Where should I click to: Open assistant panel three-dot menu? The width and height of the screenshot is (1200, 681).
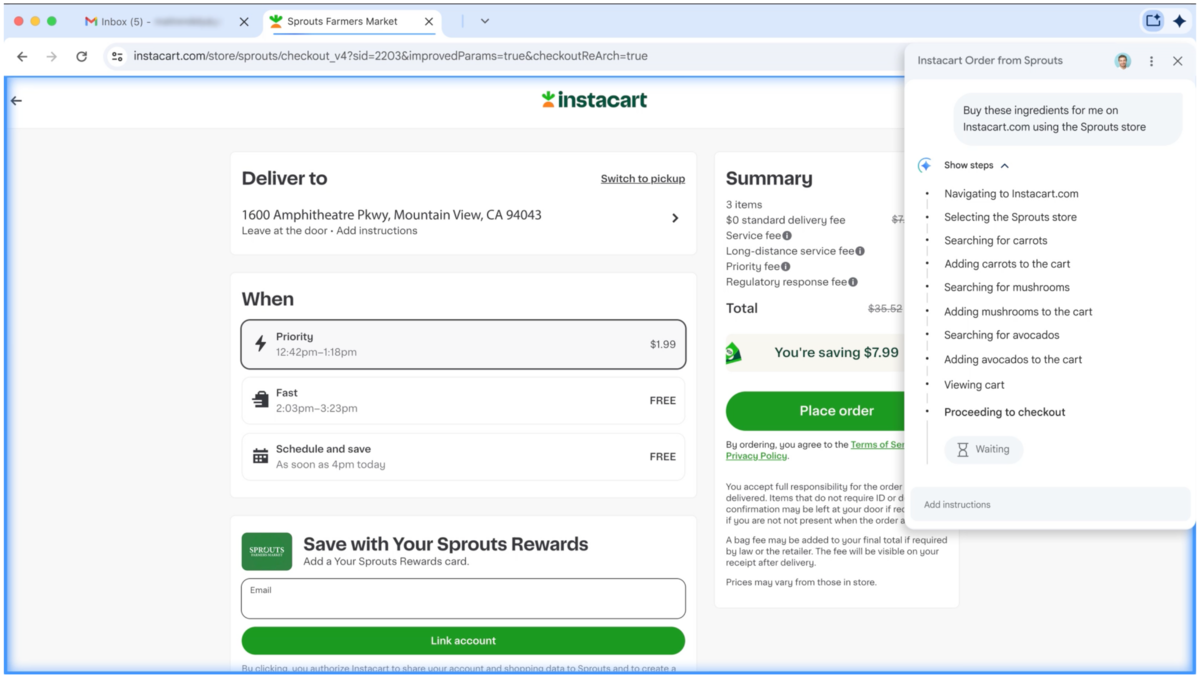coord(1151,61)
